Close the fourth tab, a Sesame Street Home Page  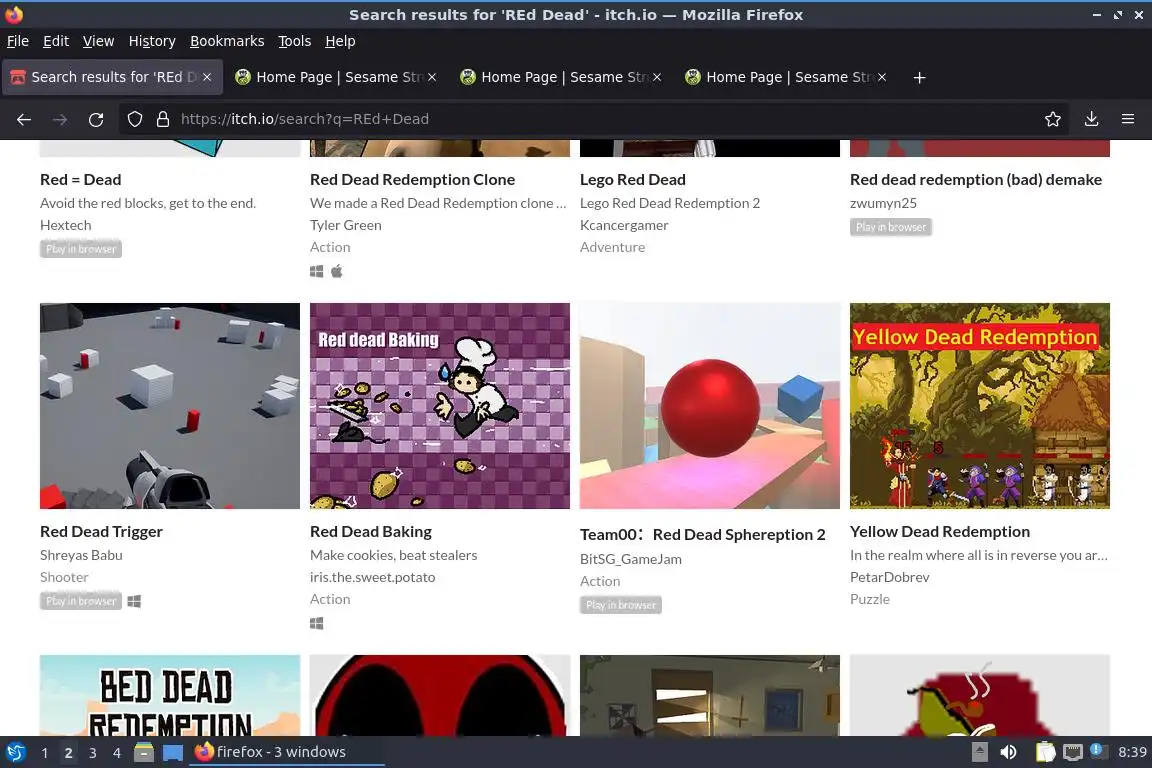[882, 77]
